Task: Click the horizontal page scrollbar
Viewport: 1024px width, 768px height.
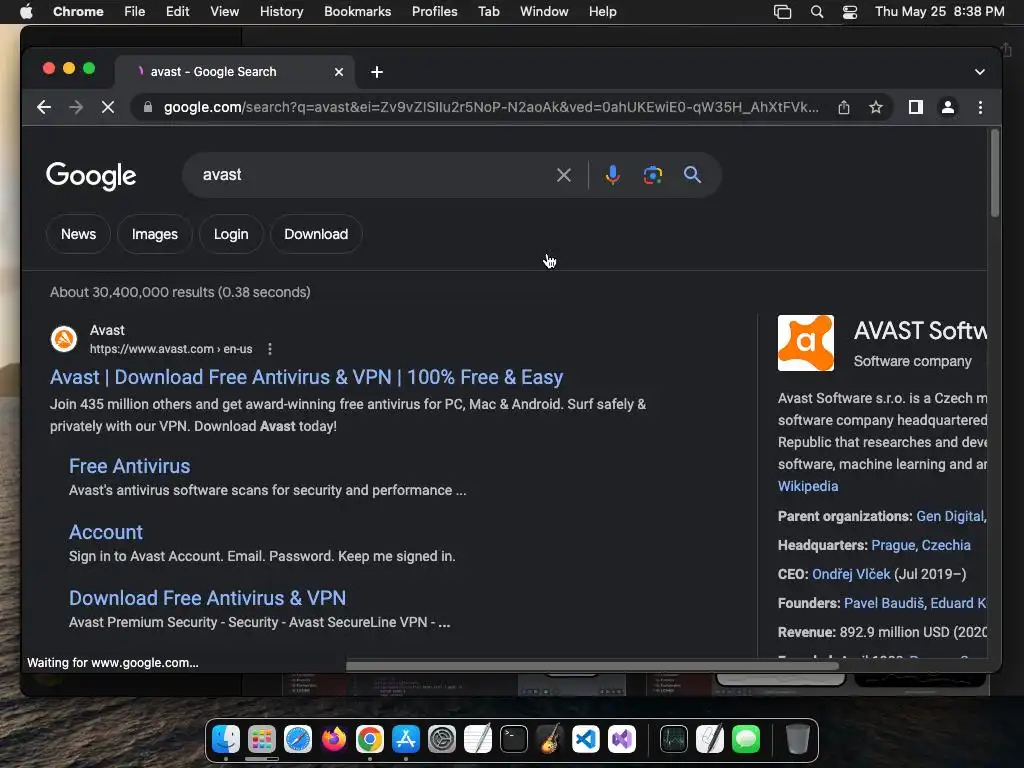Action: [x=592, y=665]
